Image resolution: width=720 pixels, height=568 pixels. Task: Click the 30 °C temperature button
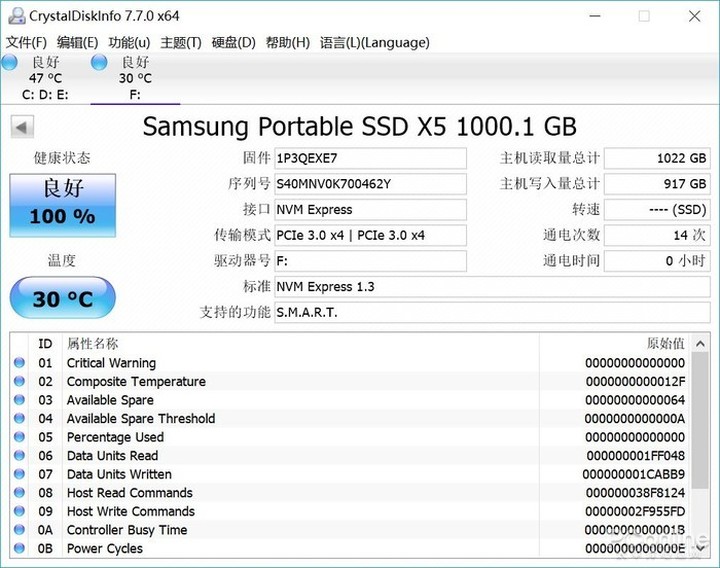tap(62, 298)
